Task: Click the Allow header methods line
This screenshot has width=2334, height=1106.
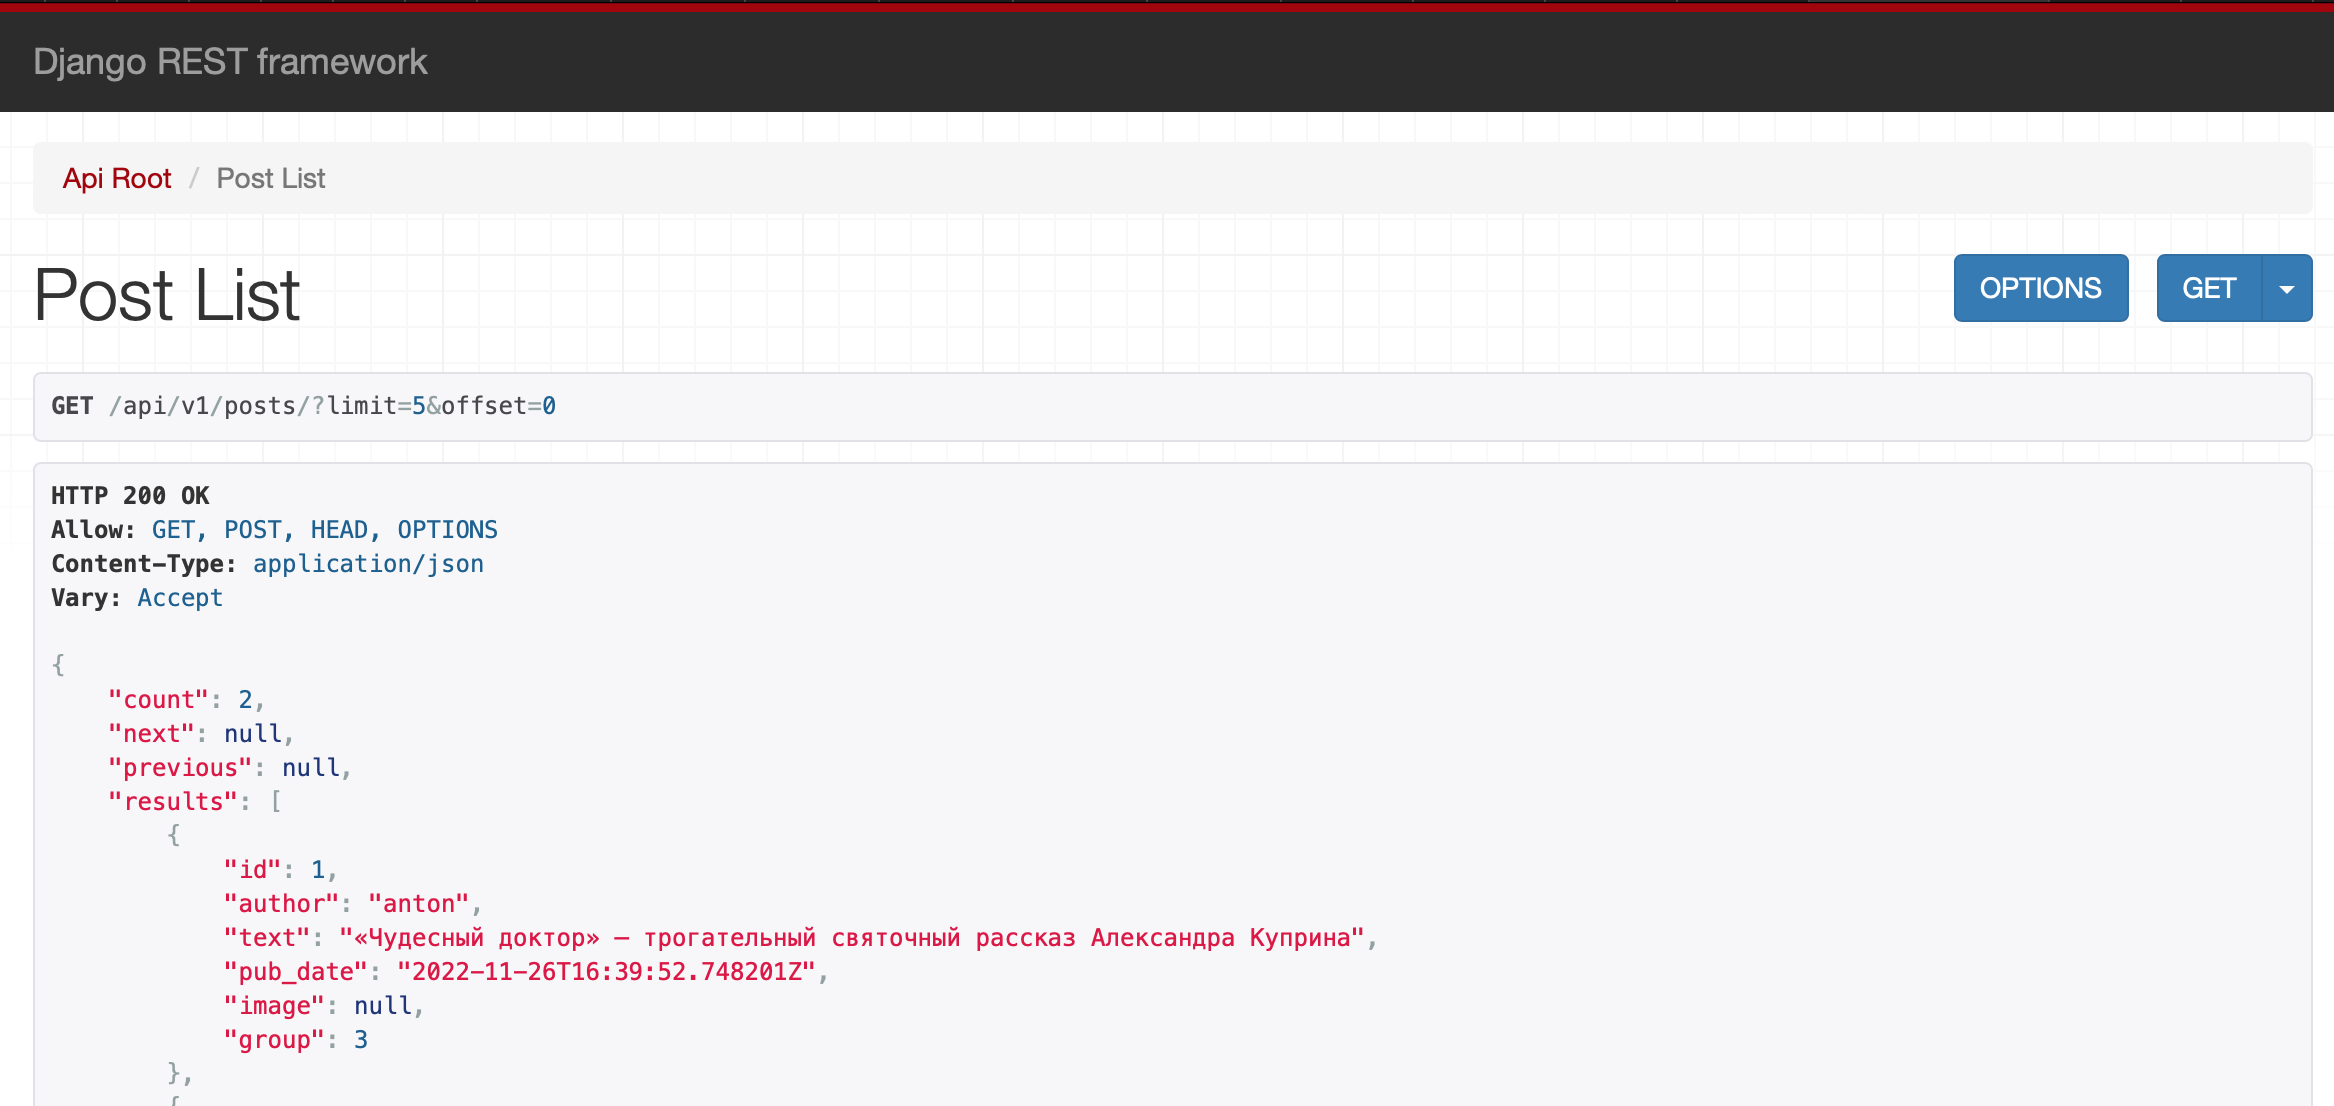Action: [x=274, y=530]
